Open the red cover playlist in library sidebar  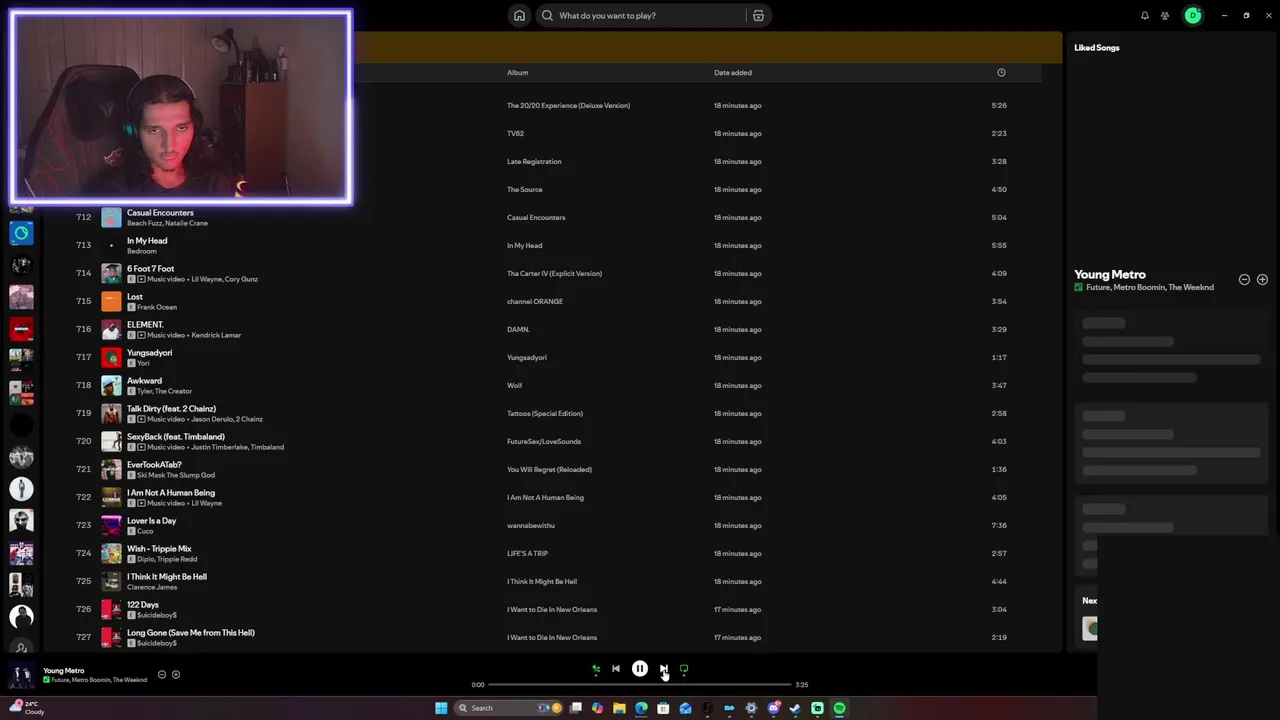pyautogui.click(x=21, y=329)
